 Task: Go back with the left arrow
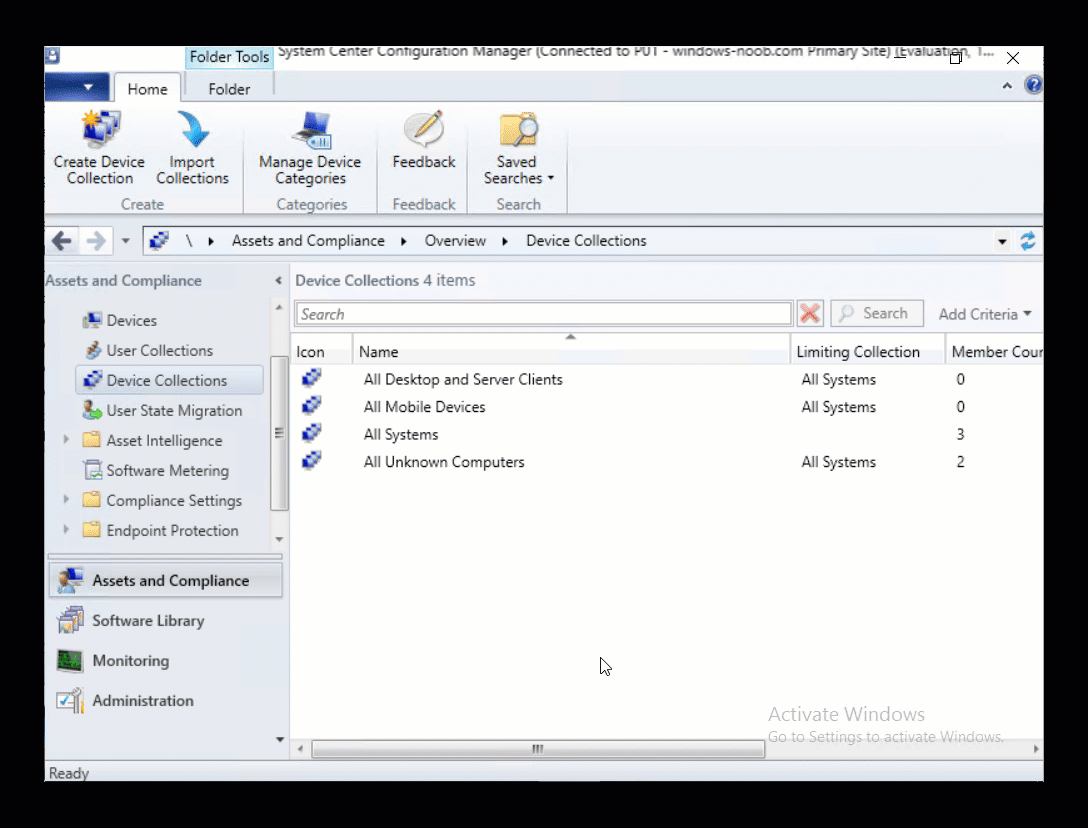pos(62,241)
